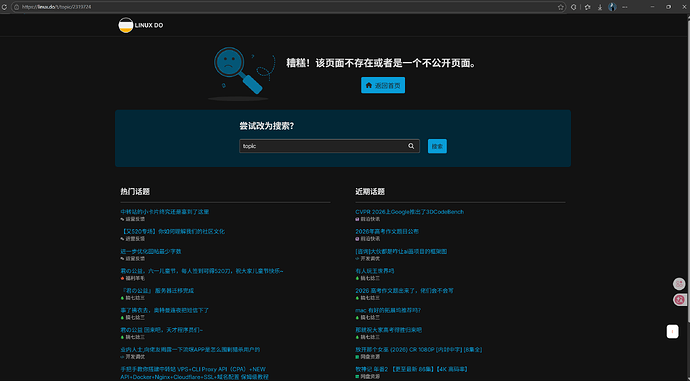690x381 pixels.
Task: Open 'mac 有好的拓展坞推荐吗?' topic
Action: 388,310
